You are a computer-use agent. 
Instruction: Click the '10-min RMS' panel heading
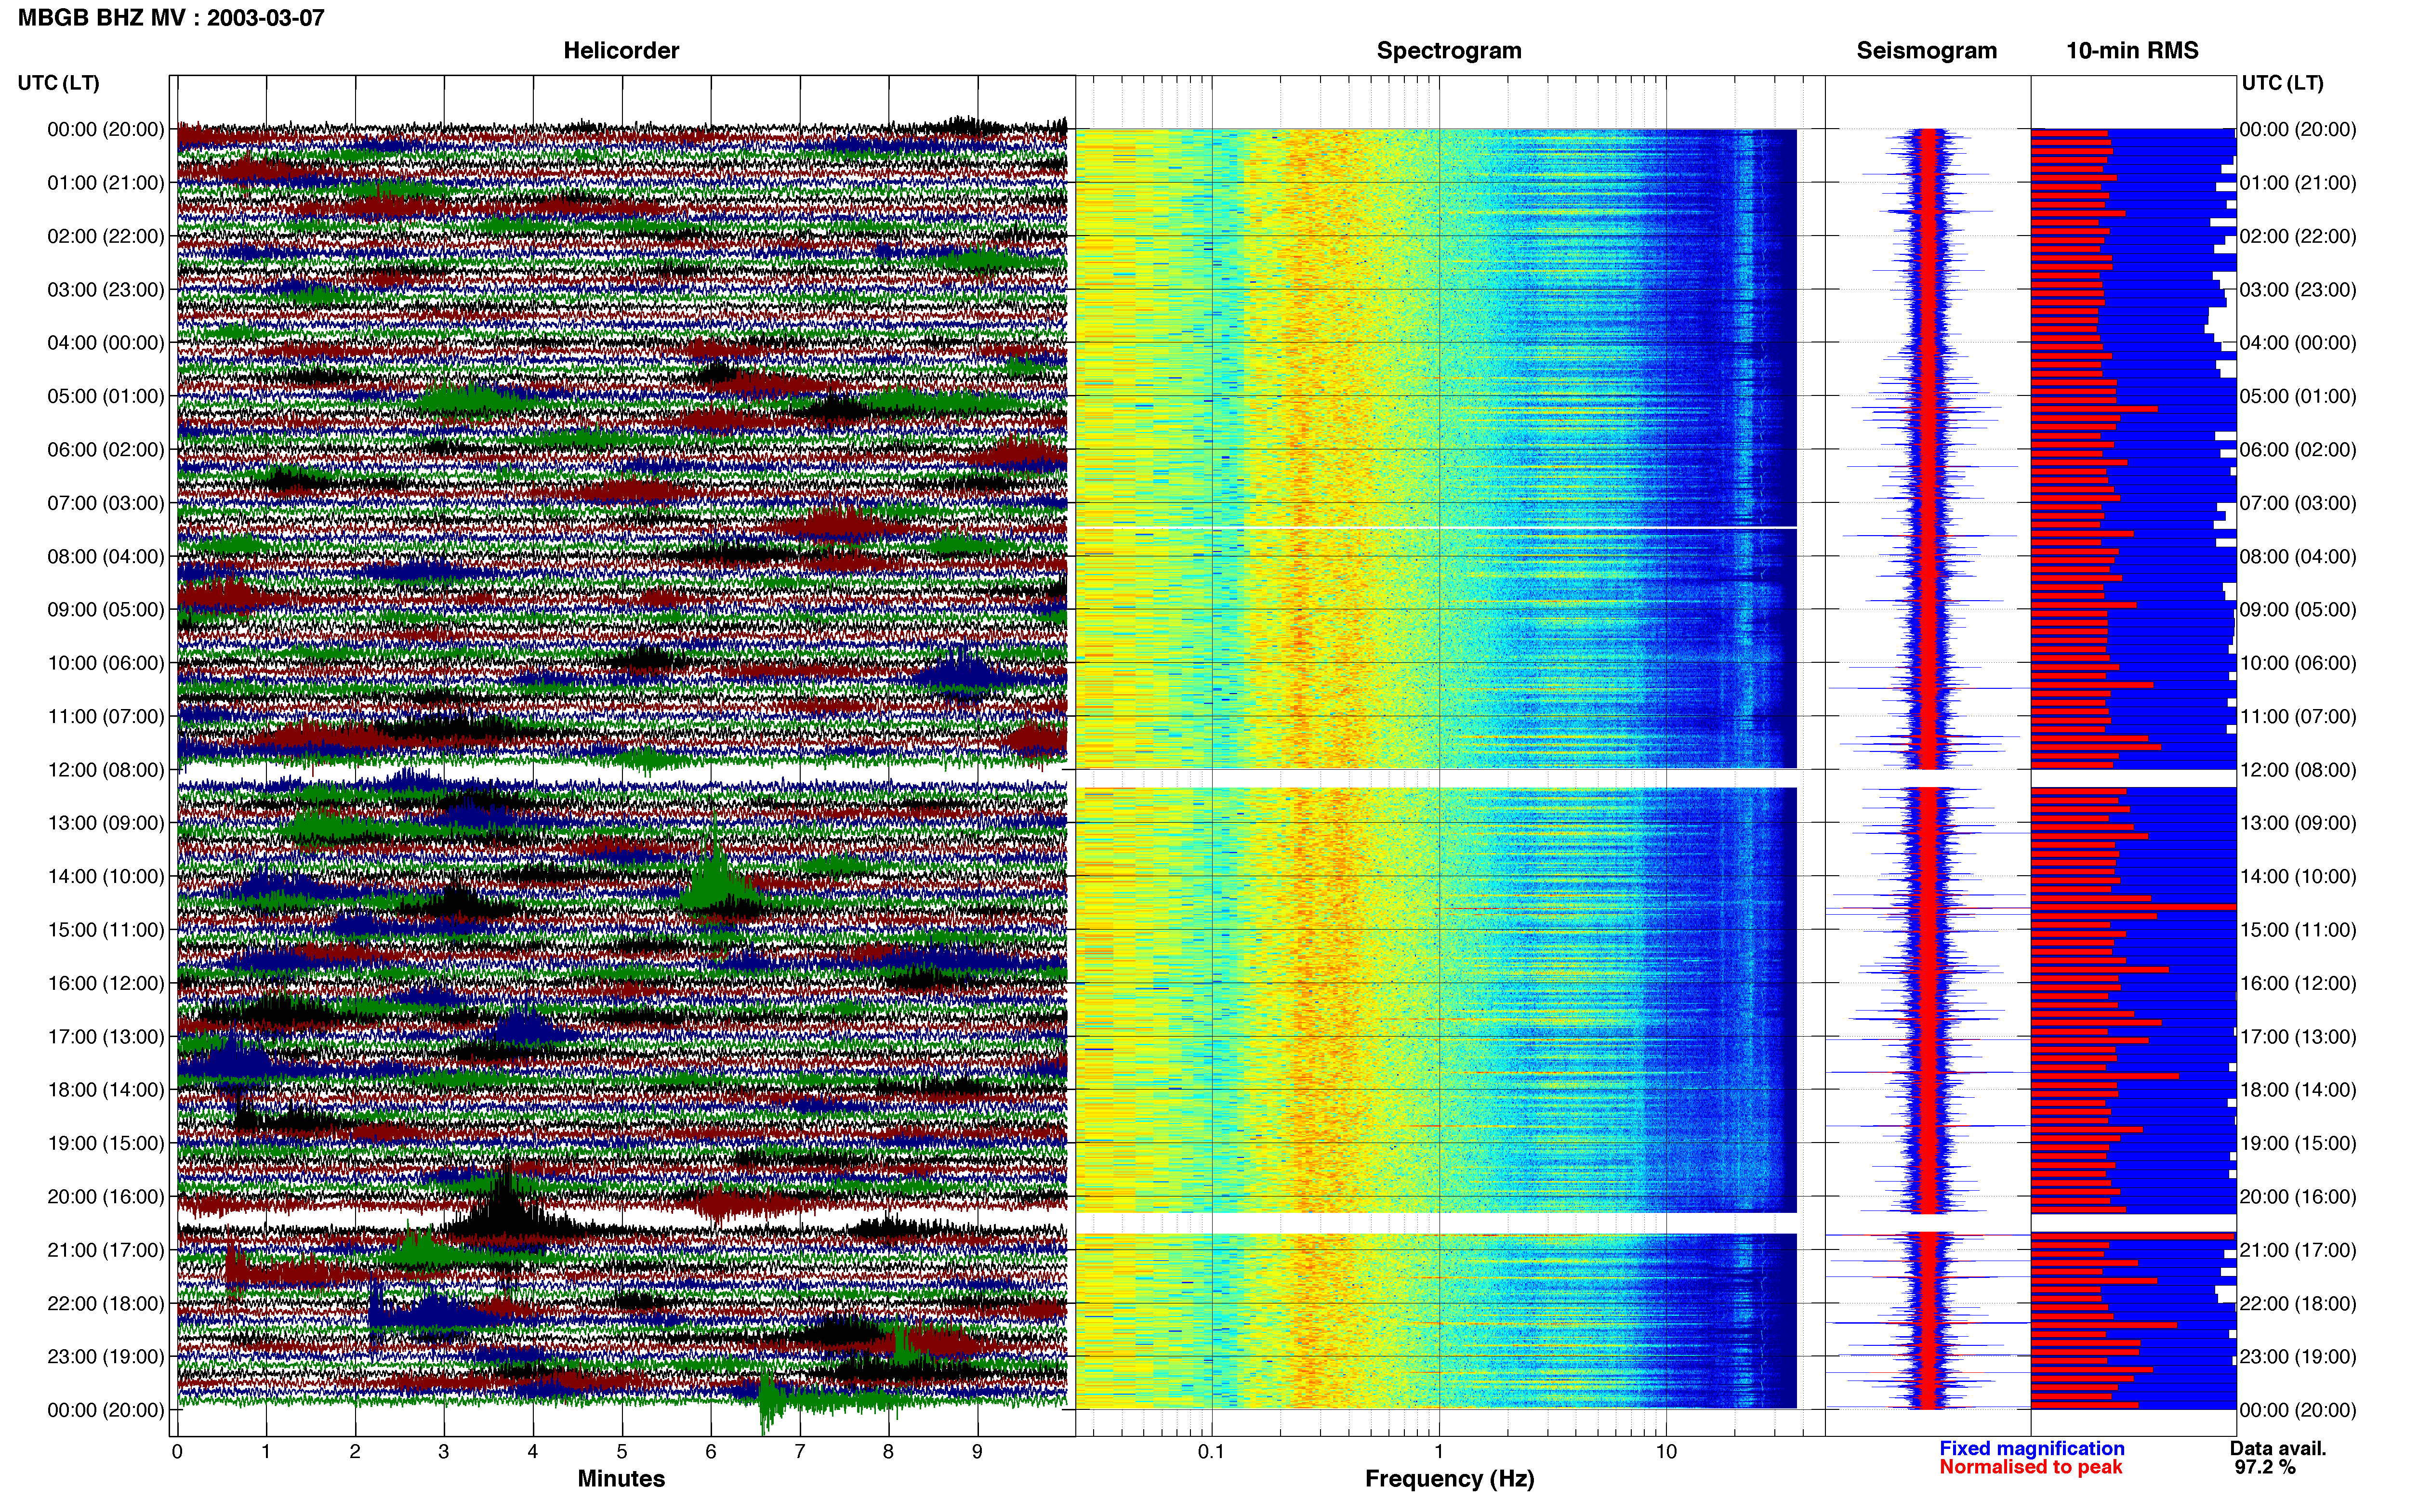(2132, 51)
